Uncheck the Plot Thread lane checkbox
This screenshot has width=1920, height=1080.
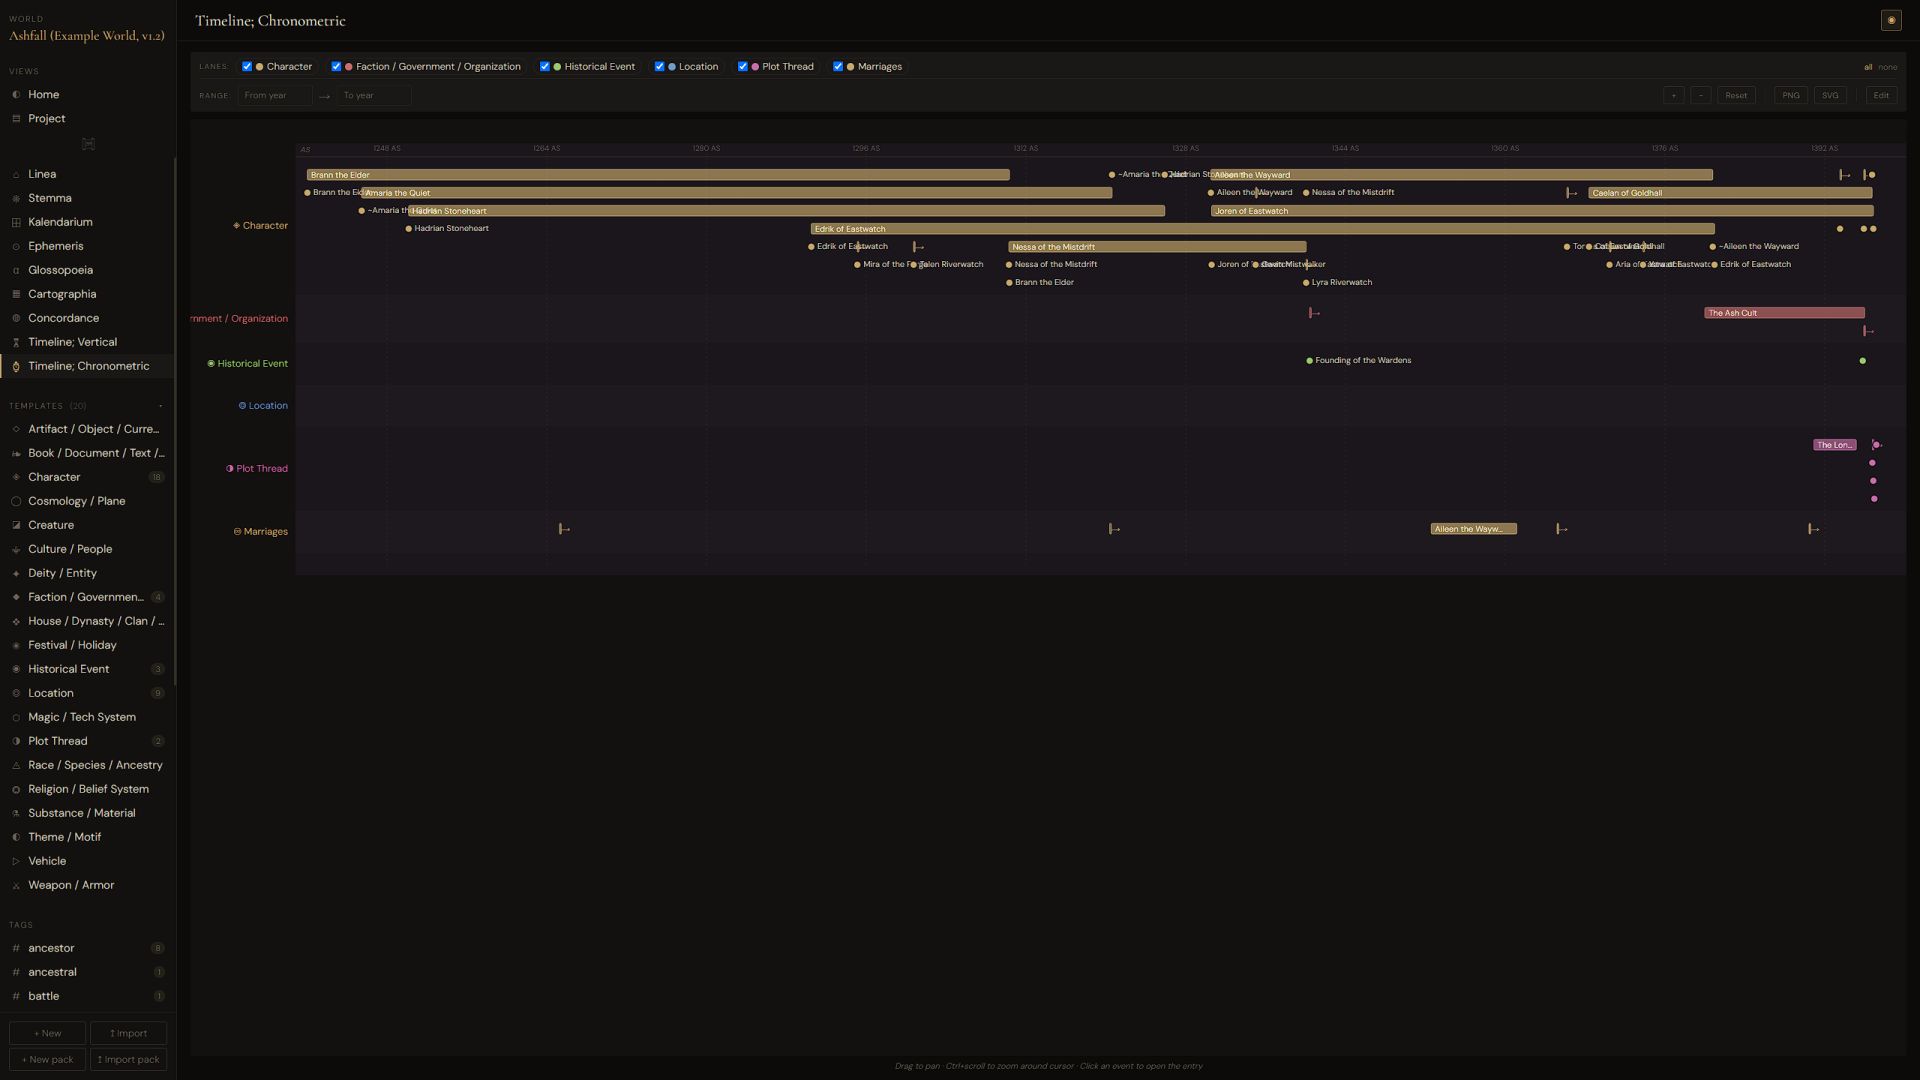click(742, 67)
